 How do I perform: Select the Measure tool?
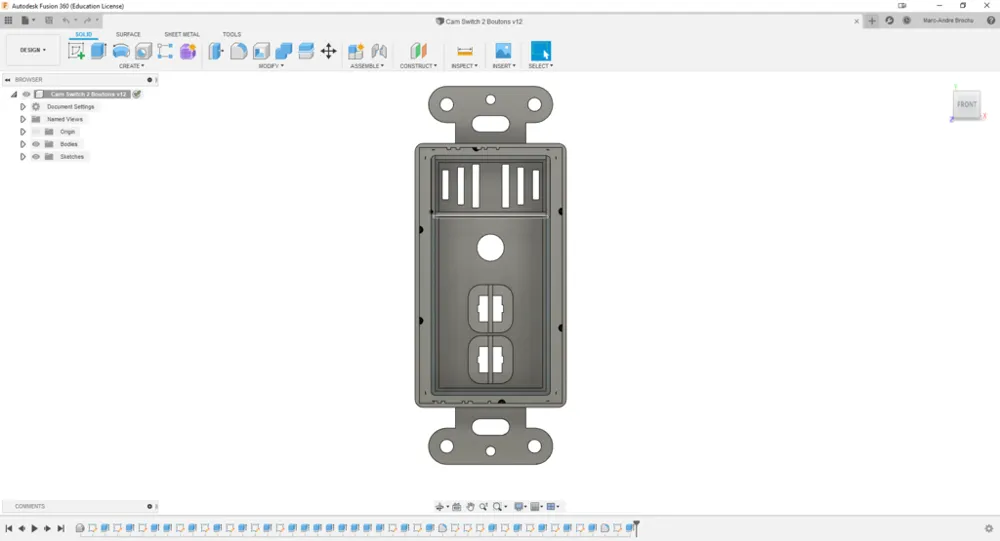(x=465, y=51)
